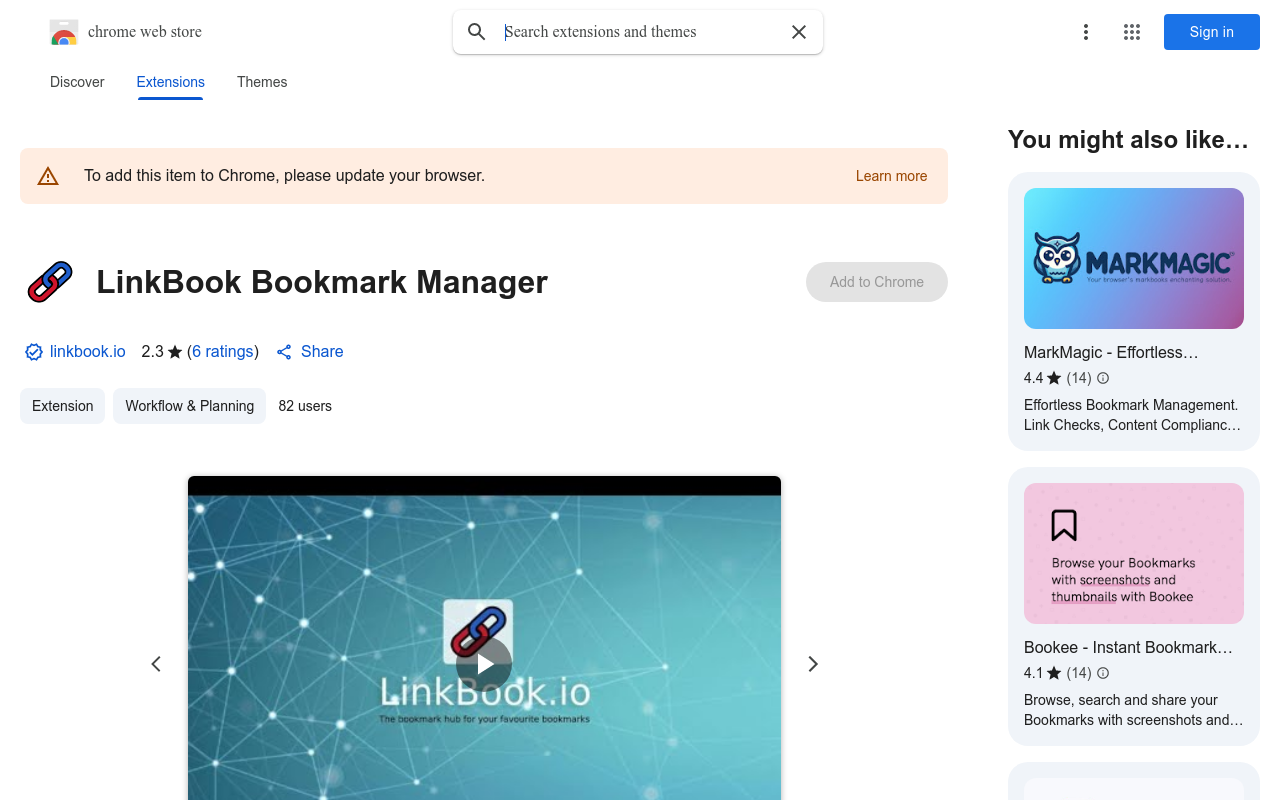Open the Workflow & Planning category chip

tap(190, 406)
